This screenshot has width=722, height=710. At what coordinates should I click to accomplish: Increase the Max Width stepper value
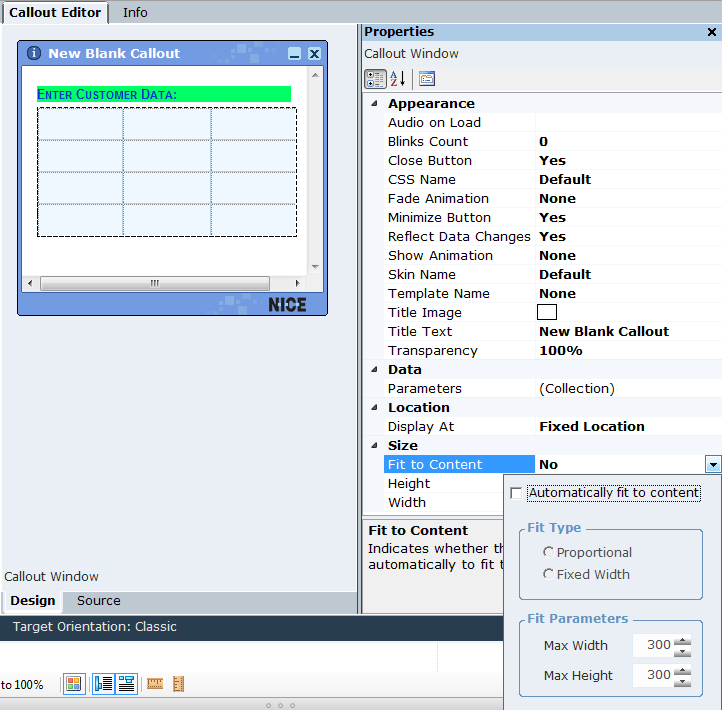tap(683, 641)
